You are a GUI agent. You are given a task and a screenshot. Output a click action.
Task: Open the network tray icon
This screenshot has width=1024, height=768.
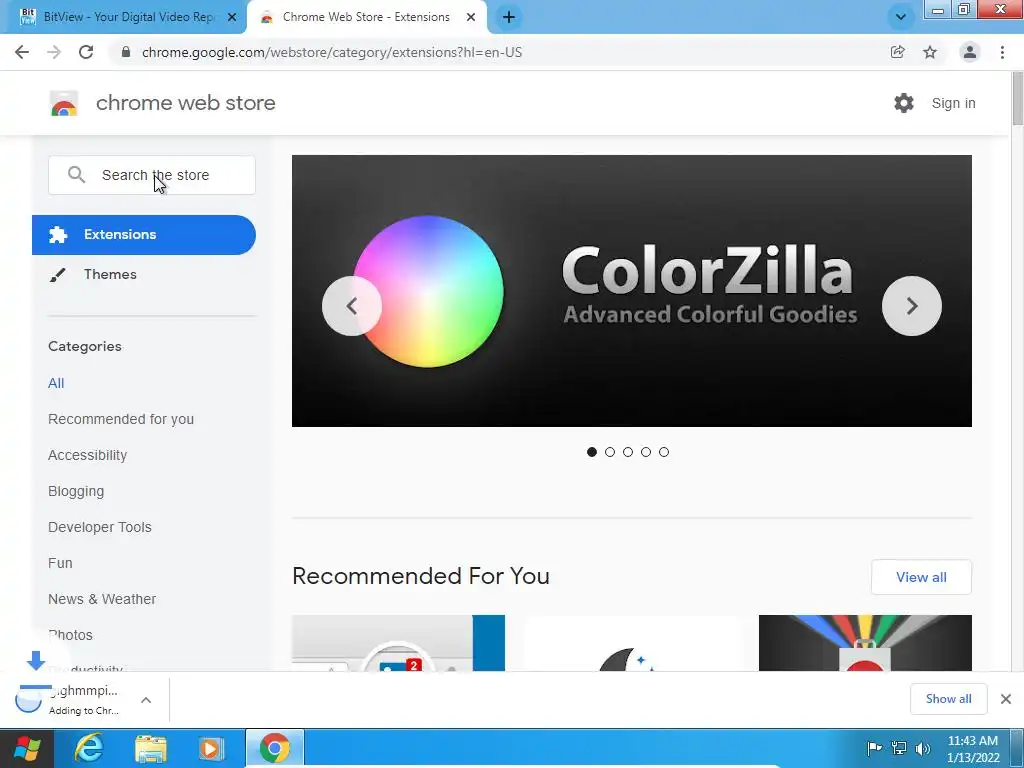pyautogui.click(x=899, y=748)
